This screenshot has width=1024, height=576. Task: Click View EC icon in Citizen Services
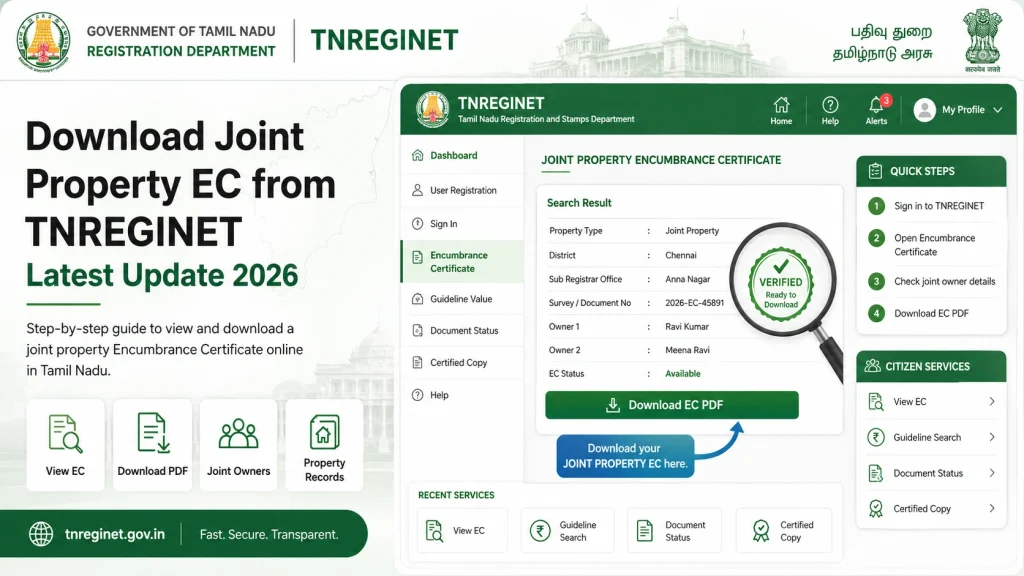(876, 402)
